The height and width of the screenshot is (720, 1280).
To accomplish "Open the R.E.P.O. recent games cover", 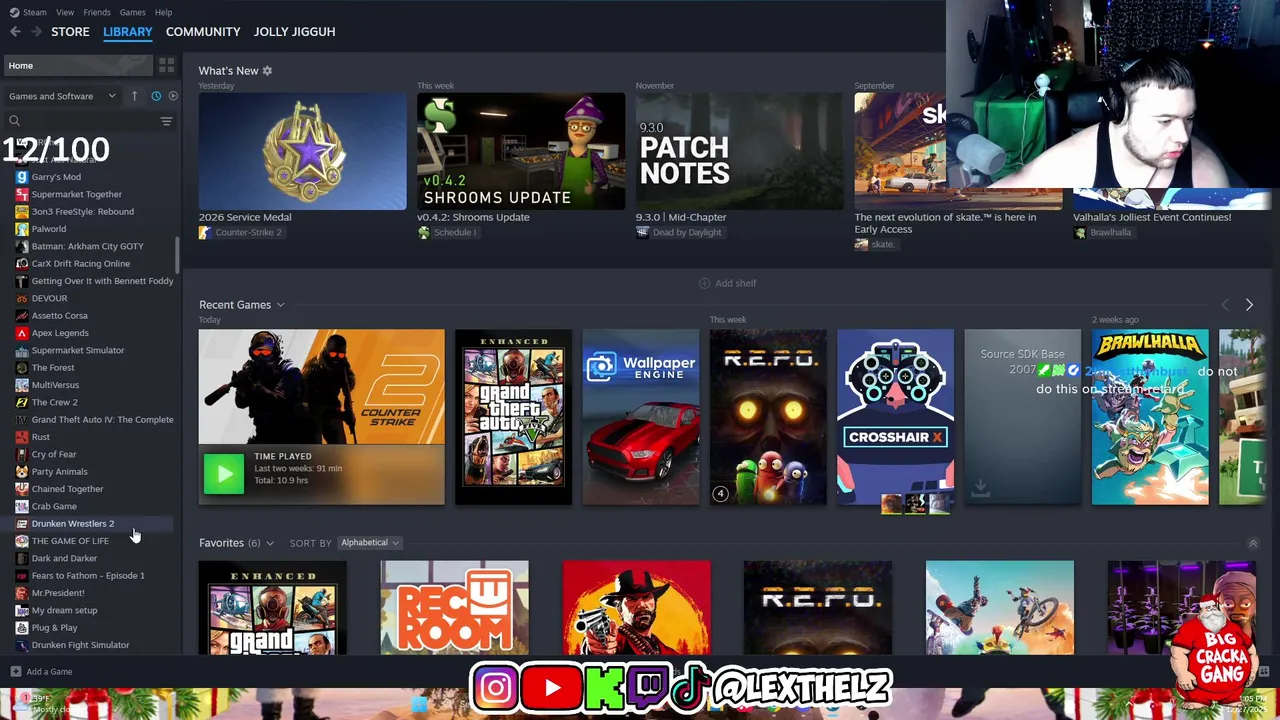I will [x=768, y=417].
